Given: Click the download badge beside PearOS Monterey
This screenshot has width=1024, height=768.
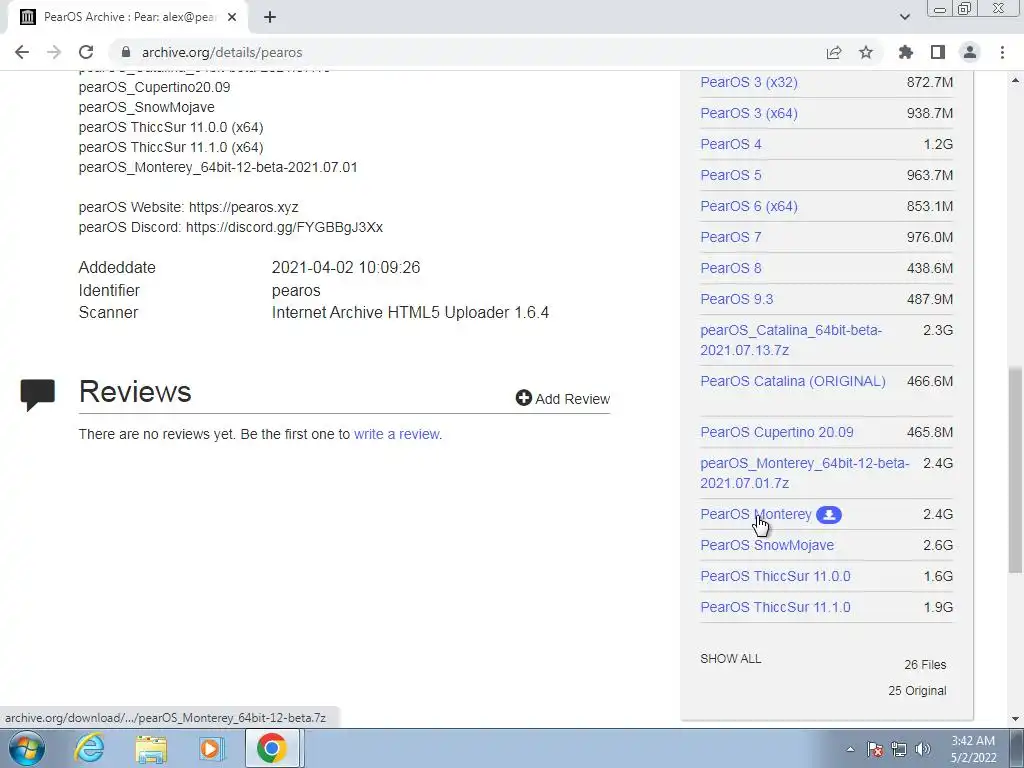Looking at the screenshot, I should (x=829, y=515).
